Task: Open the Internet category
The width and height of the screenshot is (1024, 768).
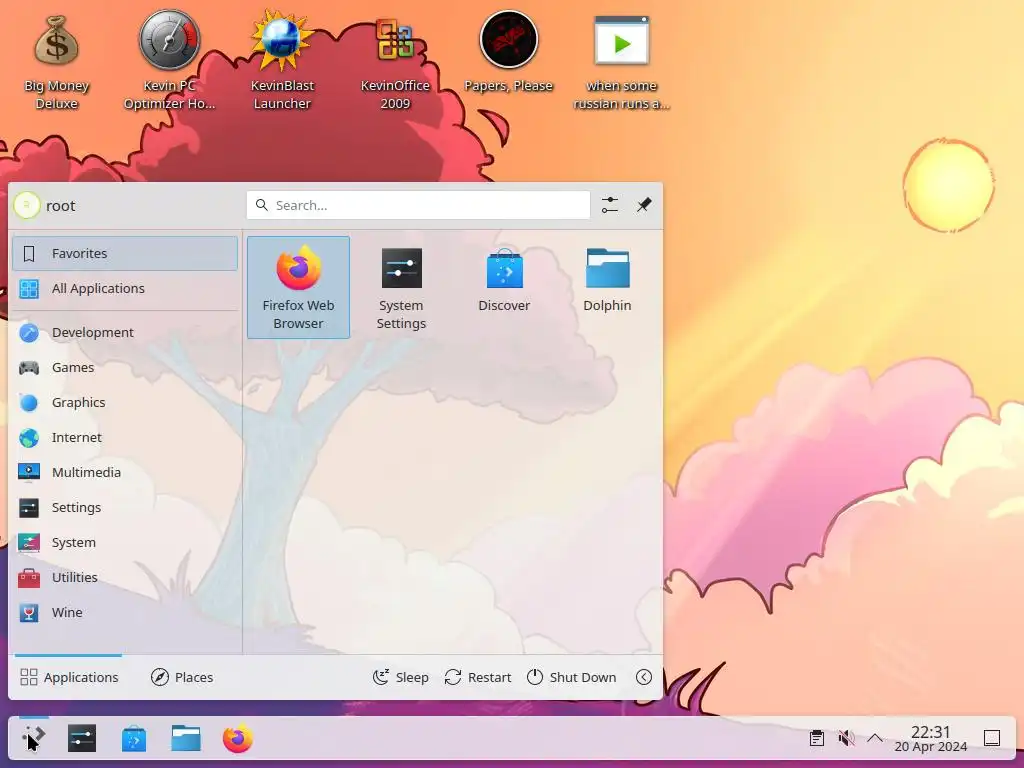Action: point(125,438)
